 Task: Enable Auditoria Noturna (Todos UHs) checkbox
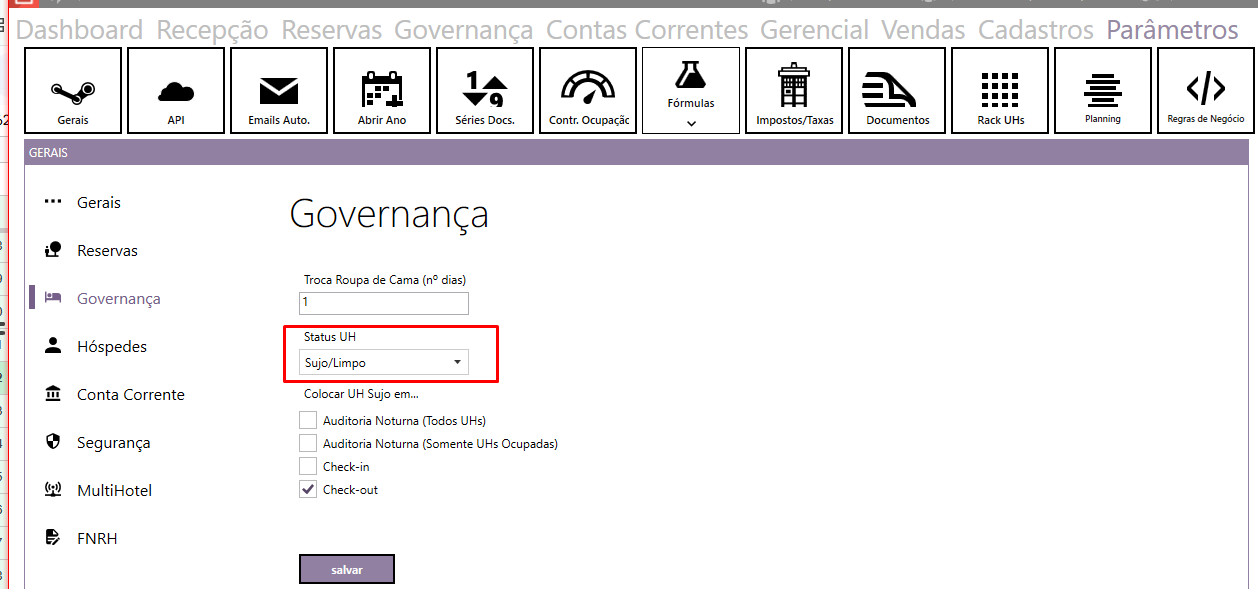pyautogui.click(x=308, y=420)
